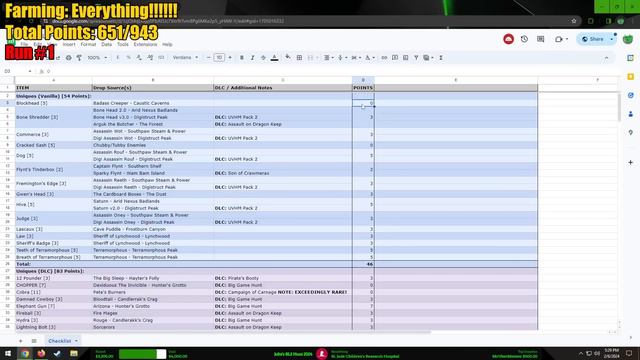Get add-ons with side panel plus
Image resolution: width=640 pixels, height=360 pixels.
631,162
